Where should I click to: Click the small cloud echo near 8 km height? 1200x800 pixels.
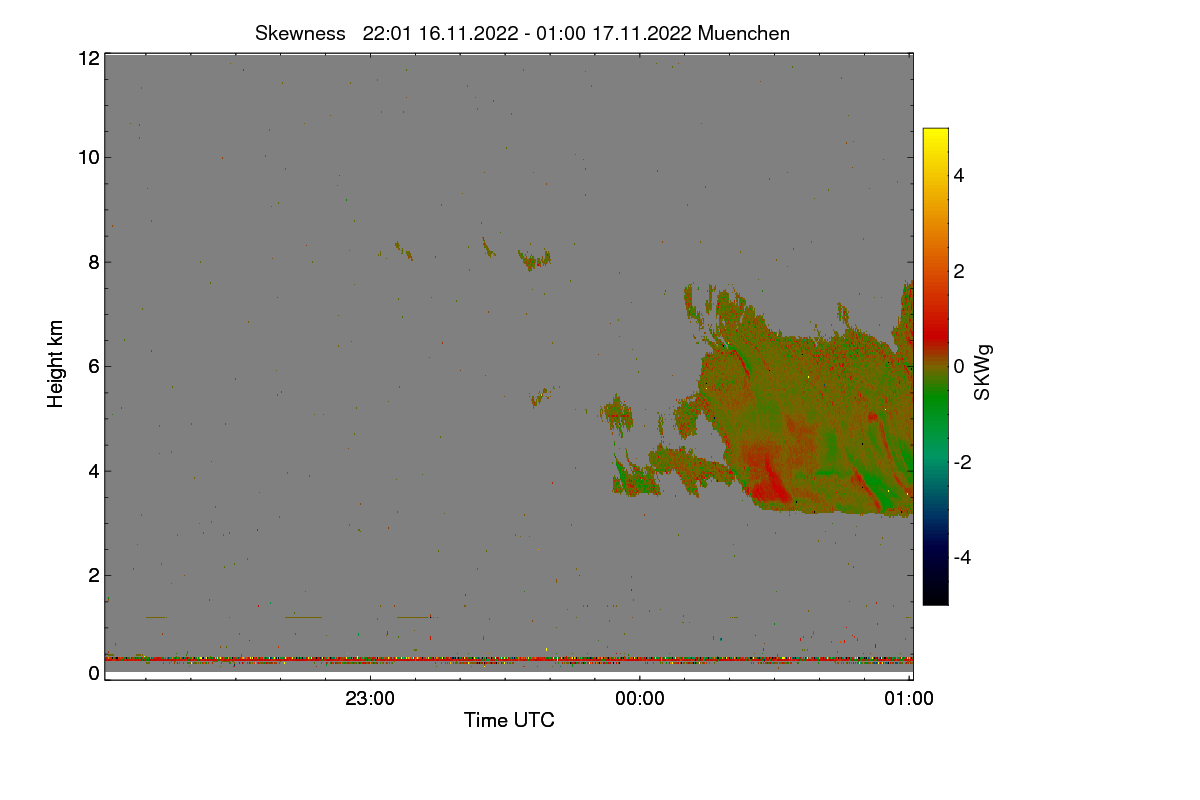click(535, 260)
